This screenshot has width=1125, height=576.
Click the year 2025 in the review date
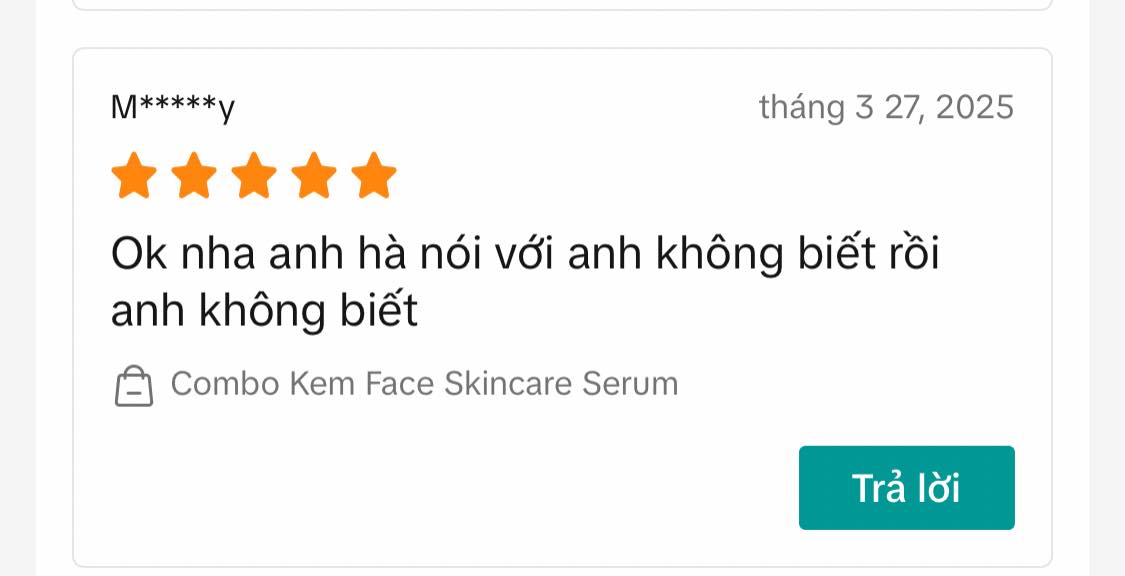[974, 108]
